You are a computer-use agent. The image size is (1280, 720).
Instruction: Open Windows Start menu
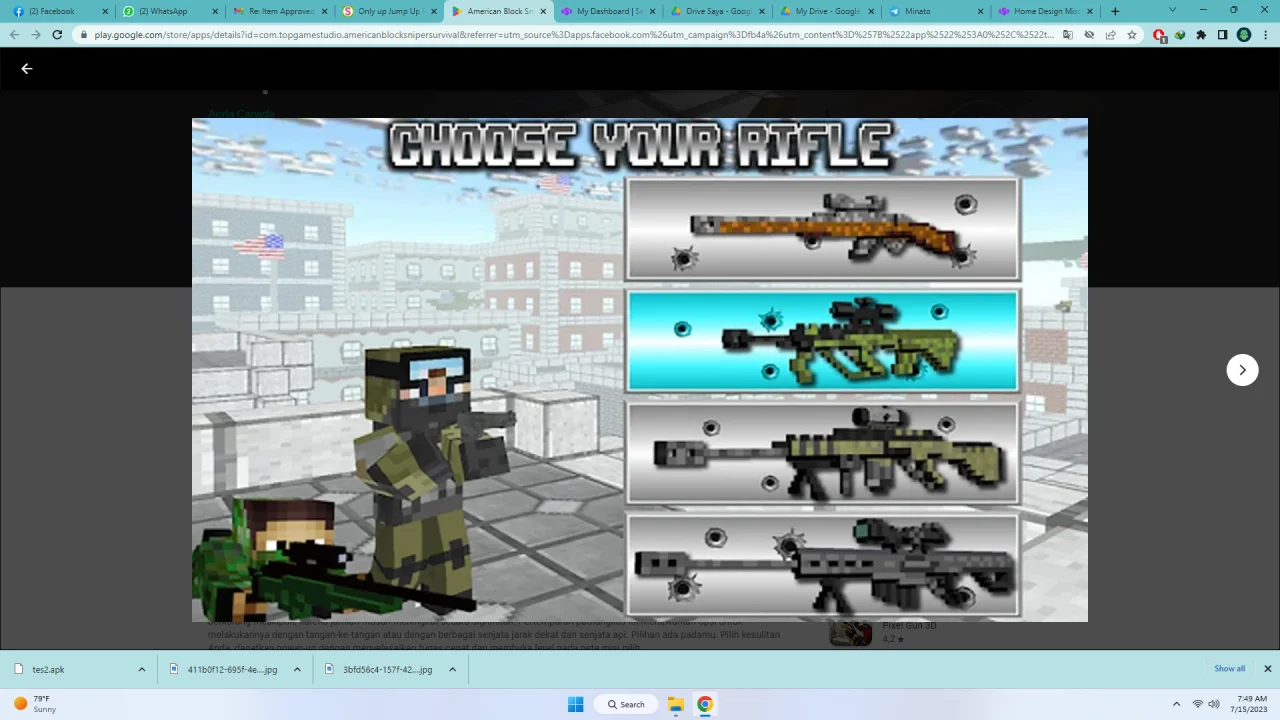point(576,704)
